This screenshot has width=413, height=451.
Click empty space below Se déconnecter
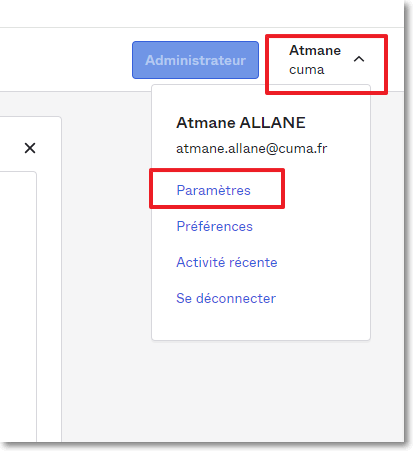[x=260, y=323]
